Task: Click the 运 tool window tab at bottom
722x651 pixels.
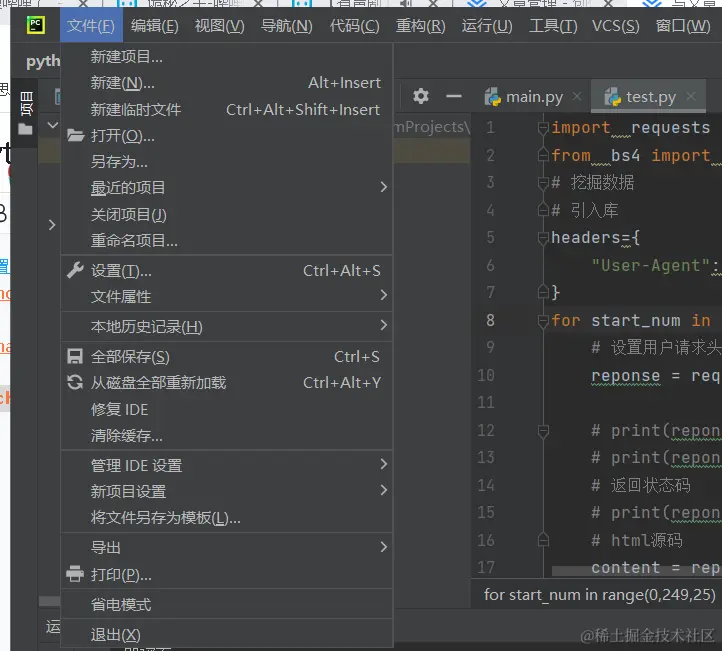Action: [53, 626]
